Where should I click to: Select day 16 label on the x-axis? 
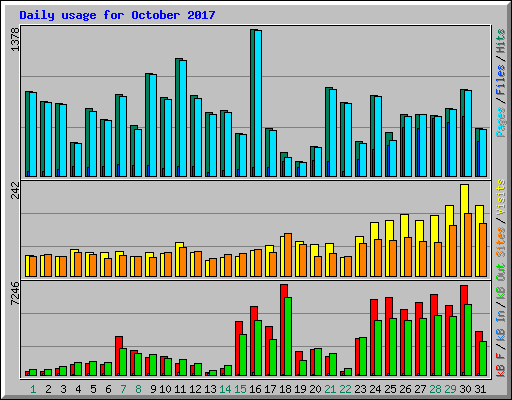(x=255, y=389)
